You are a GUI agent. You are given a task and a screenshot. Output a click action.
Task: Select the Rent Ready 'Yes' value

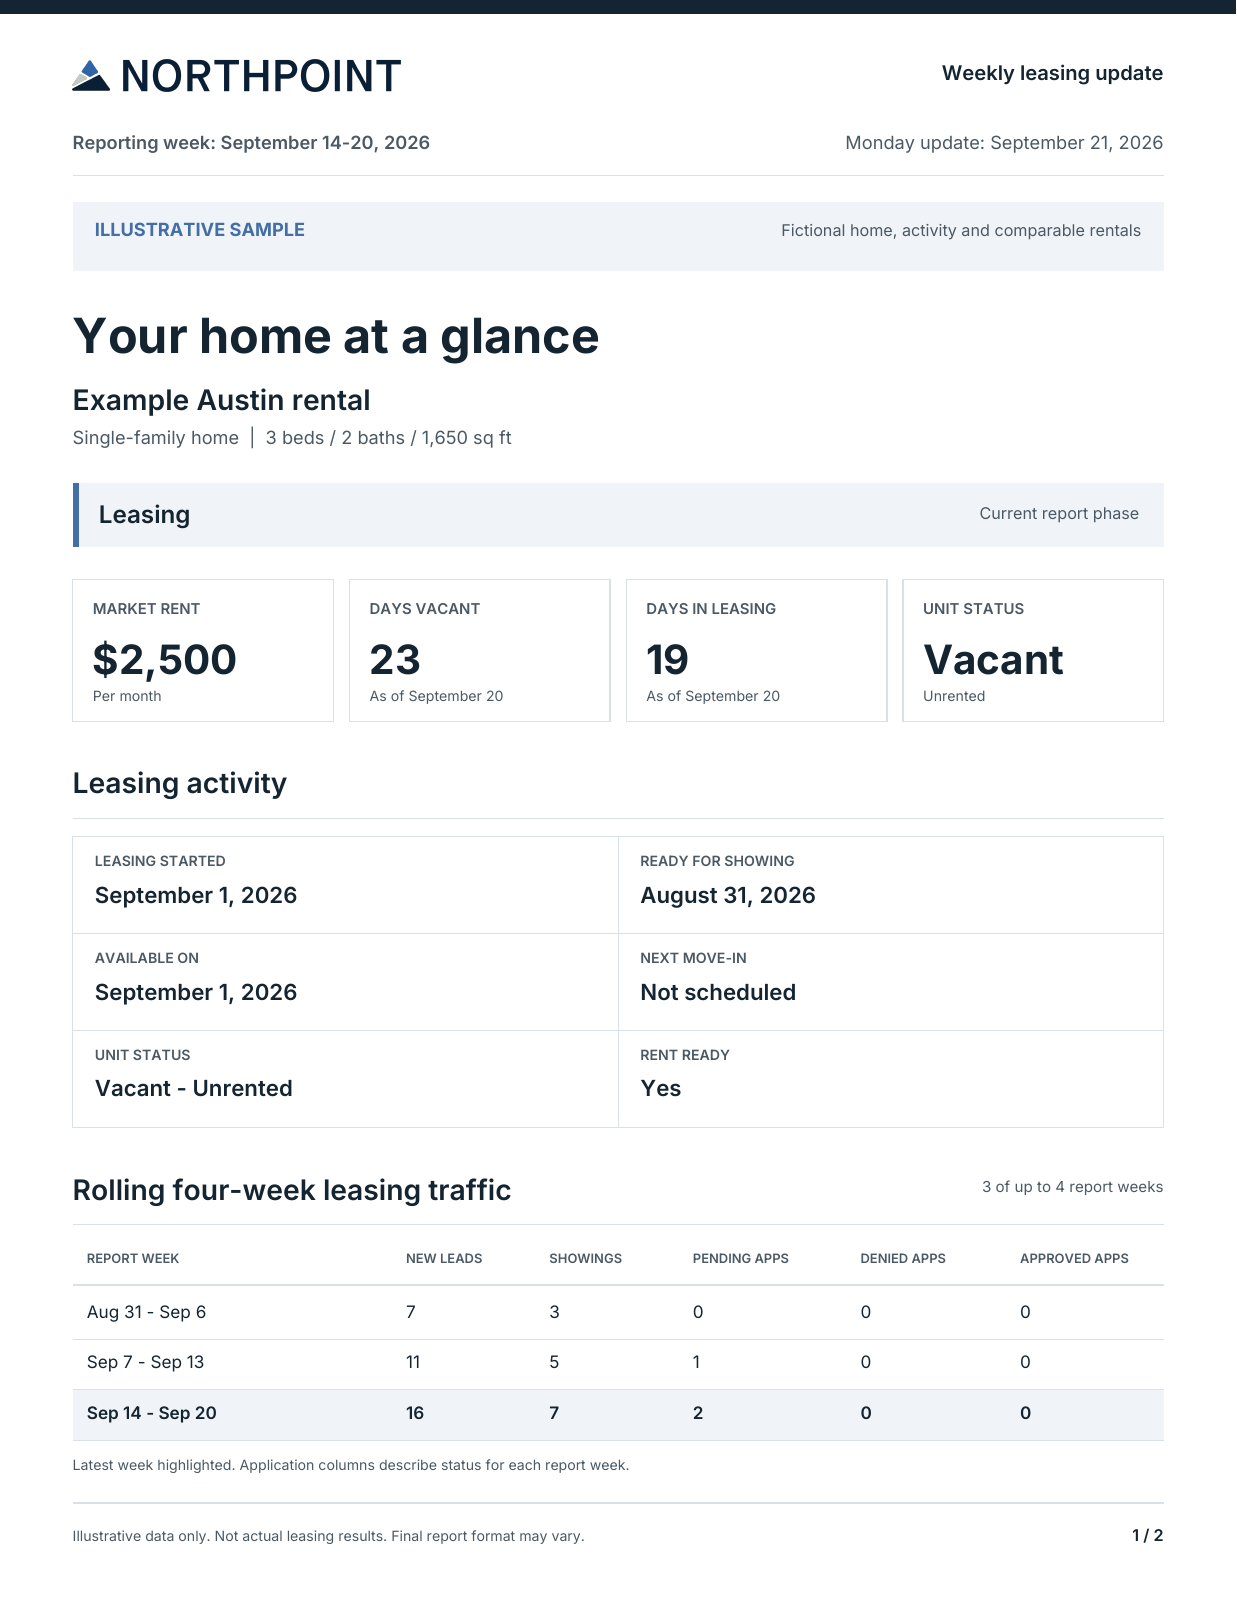[x=661, y=1088]
